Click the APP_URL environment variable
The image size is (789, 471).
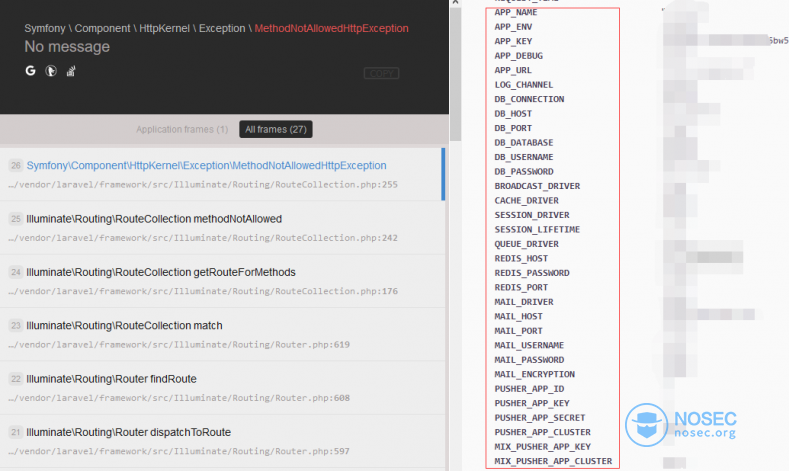[x=513, y=70]
